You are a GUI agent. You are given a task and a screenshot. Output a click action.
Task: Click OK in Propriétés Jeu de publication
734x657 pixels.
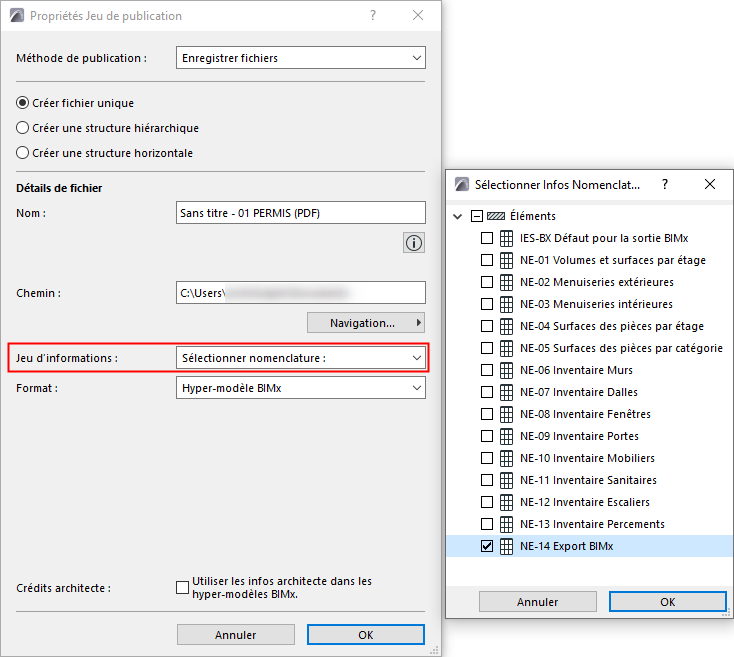coord(366,635)
